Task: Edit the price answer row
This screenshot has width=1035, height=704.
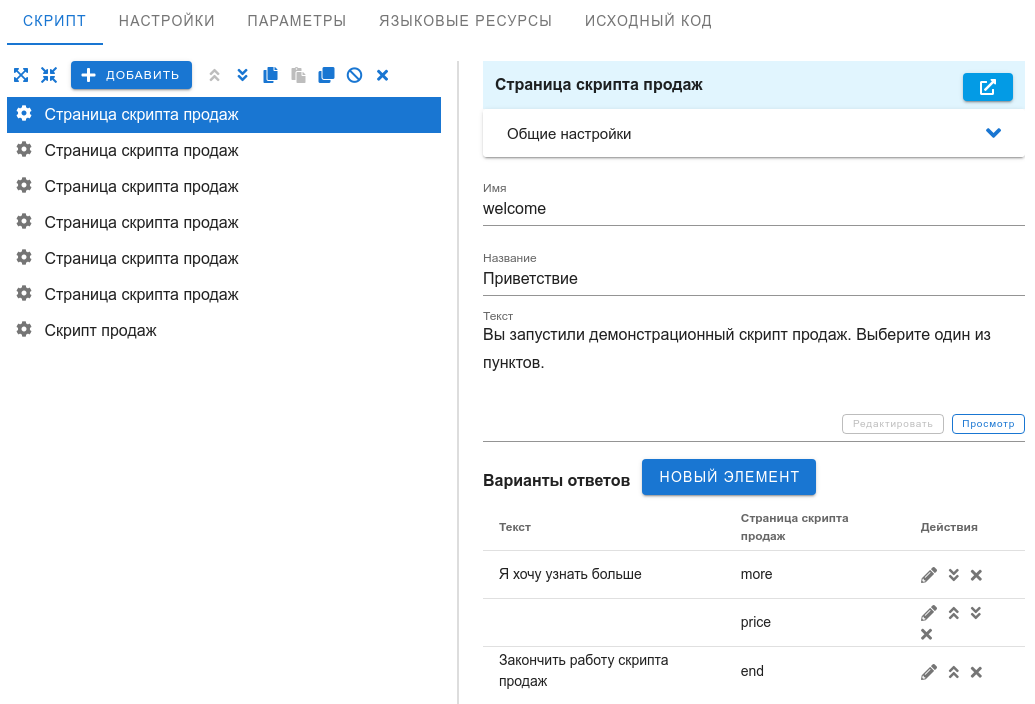Action: (929, 613)
